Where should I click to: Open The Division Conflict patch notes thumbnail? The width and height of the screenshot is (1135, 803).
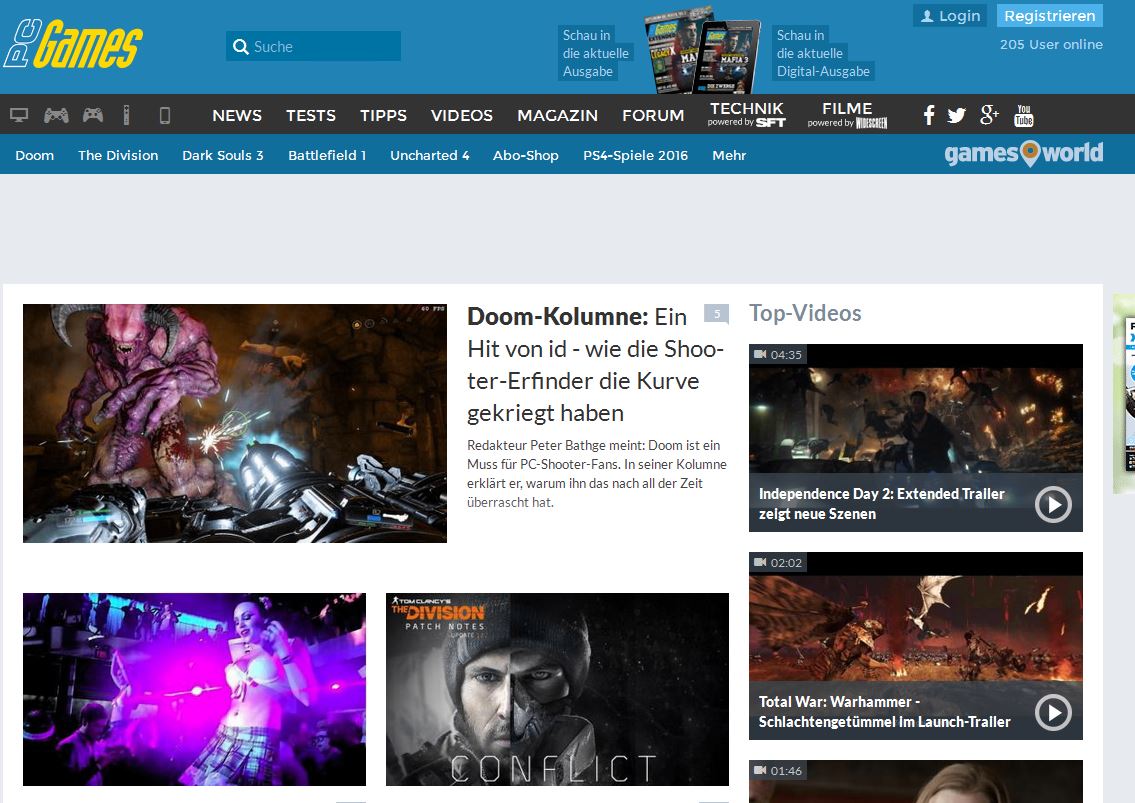coord(557,689)
